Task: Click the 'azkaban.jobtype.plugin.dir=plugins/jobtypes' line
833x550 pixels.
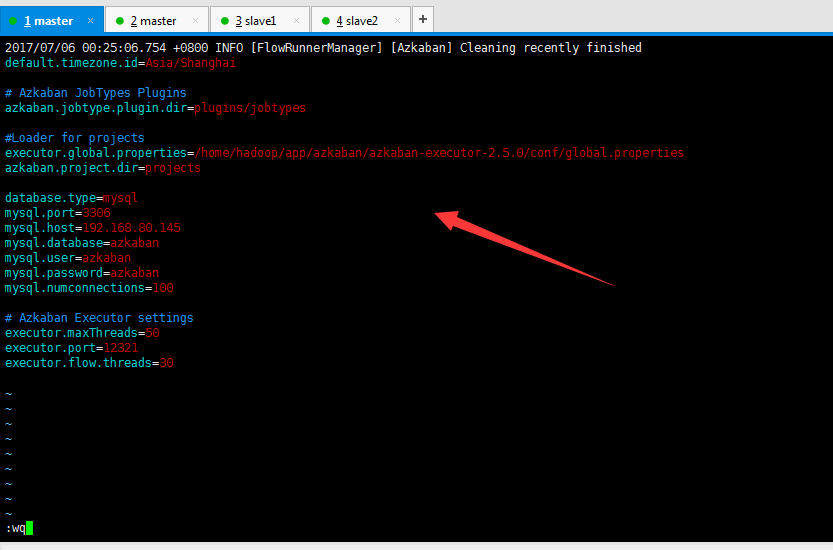Action: point(155,108)
